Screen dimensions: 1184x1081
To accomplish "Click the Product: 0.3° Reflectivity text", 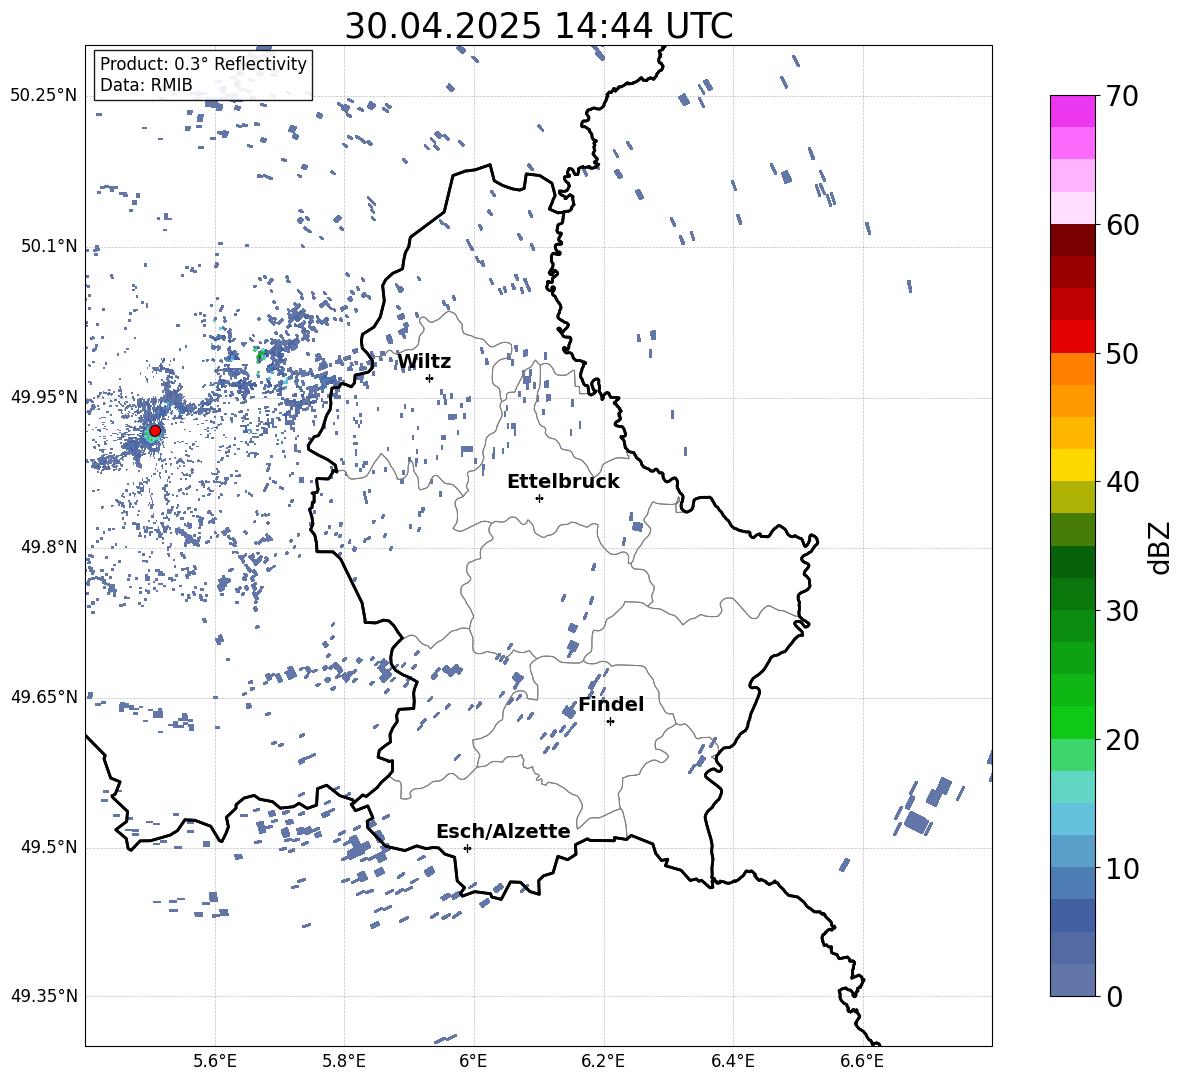I will 203,64.
